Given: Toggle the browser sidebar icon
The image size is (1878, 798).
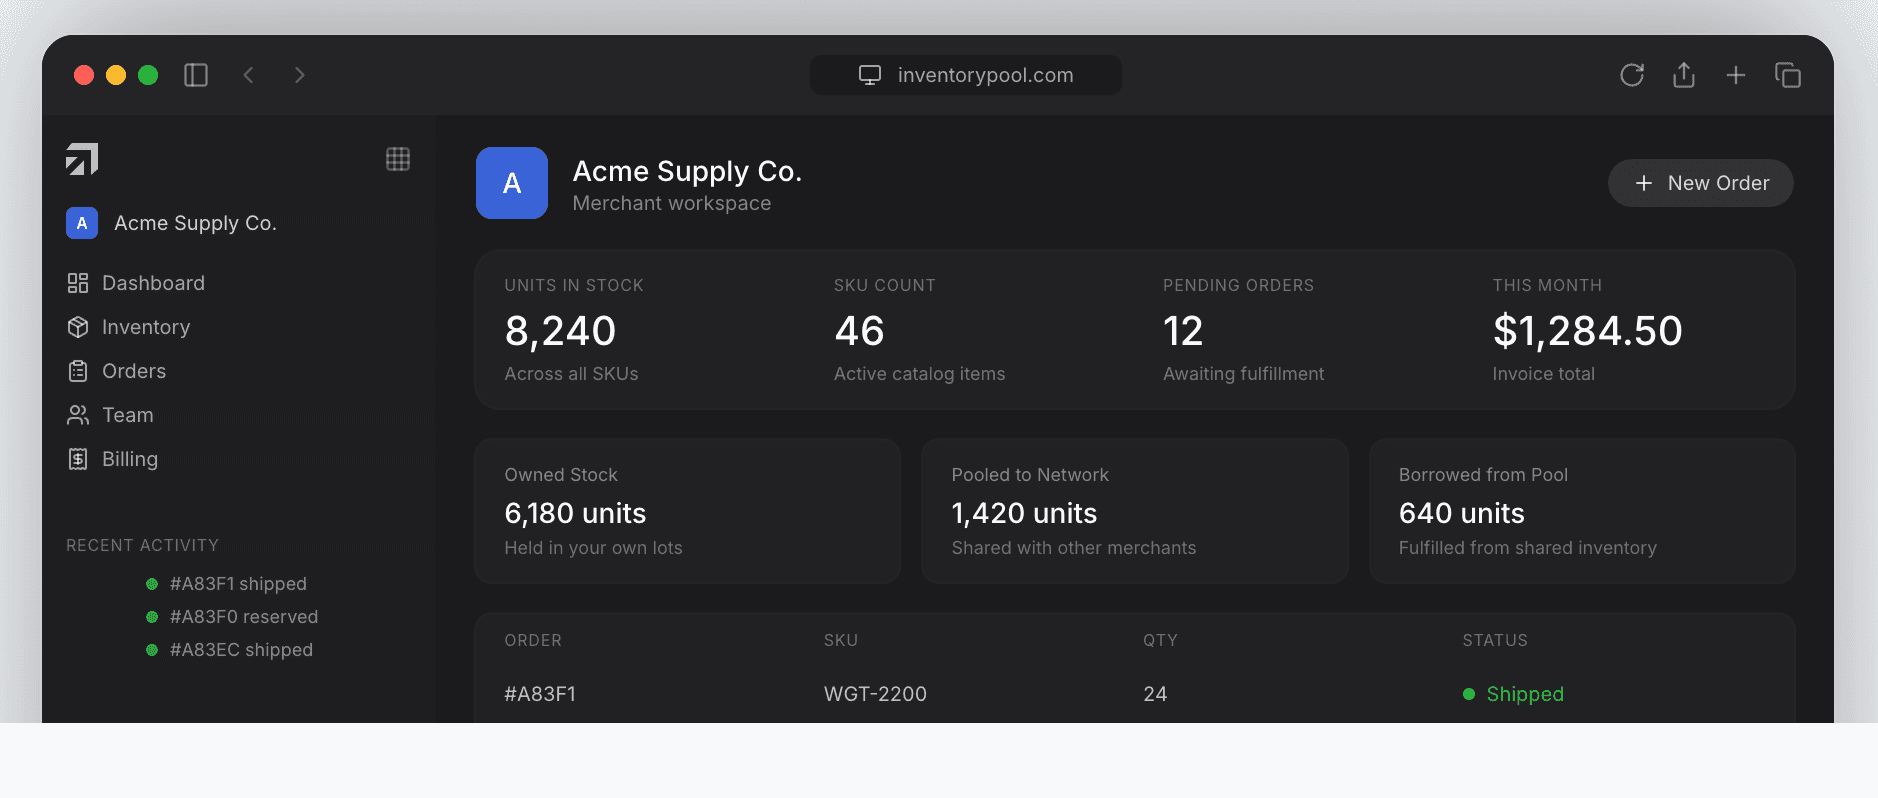Looking at the screenshot, I should click(196, 75).
